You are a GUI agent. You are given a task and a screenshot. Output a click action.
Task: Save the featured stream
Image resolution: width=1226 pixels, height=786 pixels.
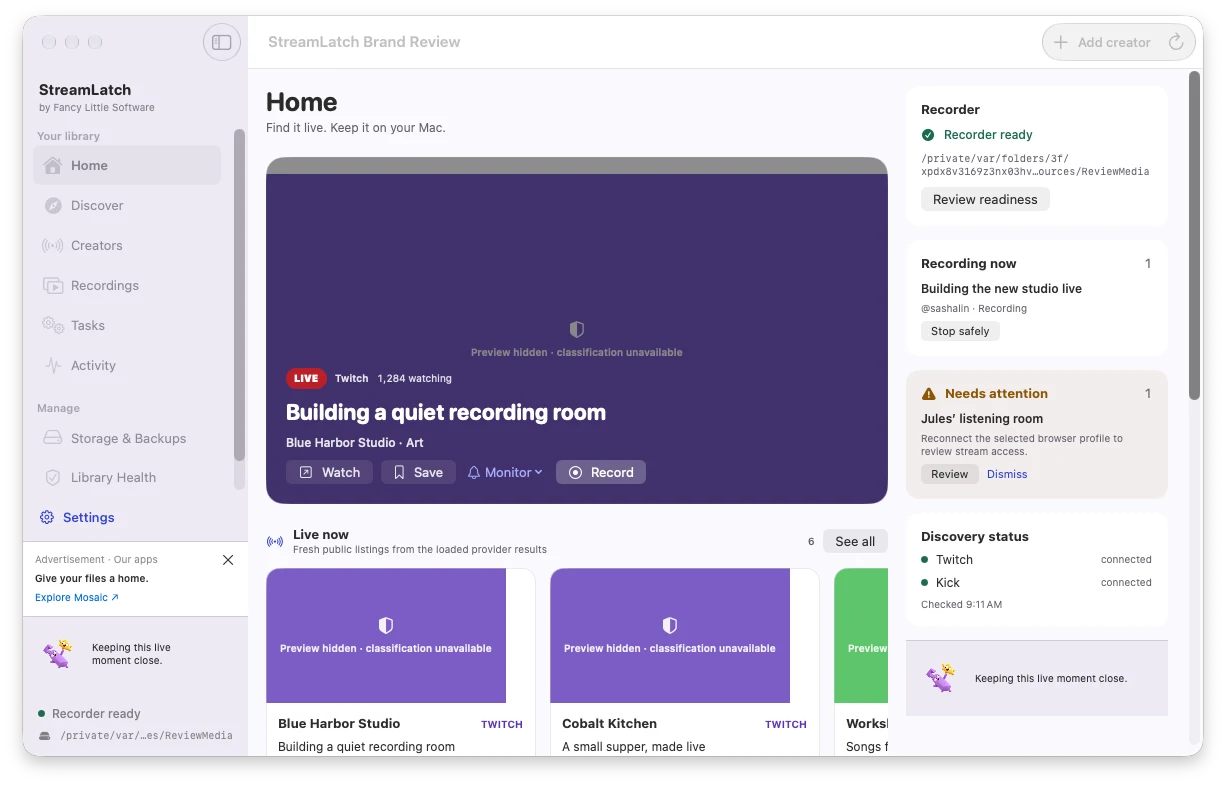click(x=418, y=472)
